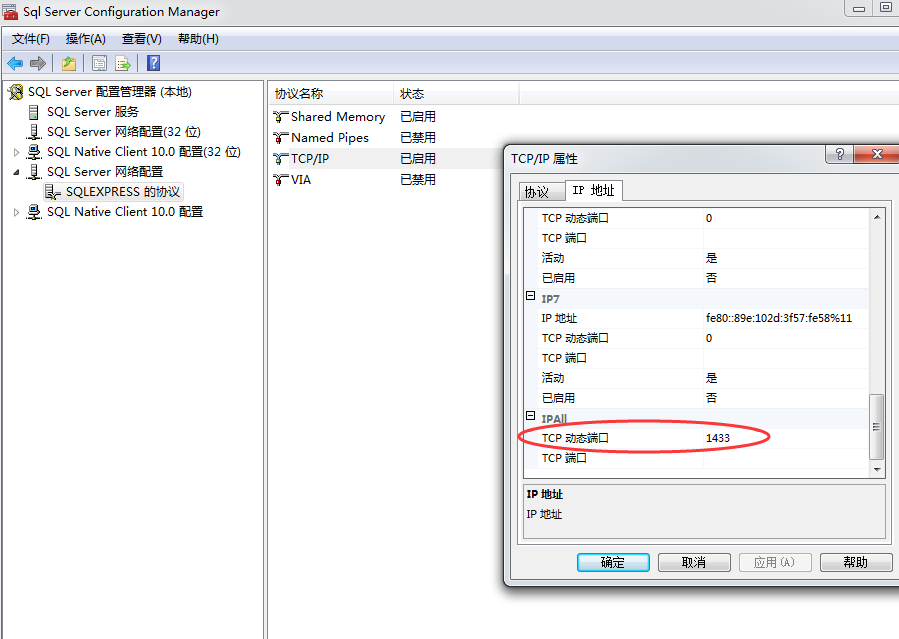Click the IP7 活动 value 是
Viewport: 899px width, 639px height.
[x=712, y=378]
